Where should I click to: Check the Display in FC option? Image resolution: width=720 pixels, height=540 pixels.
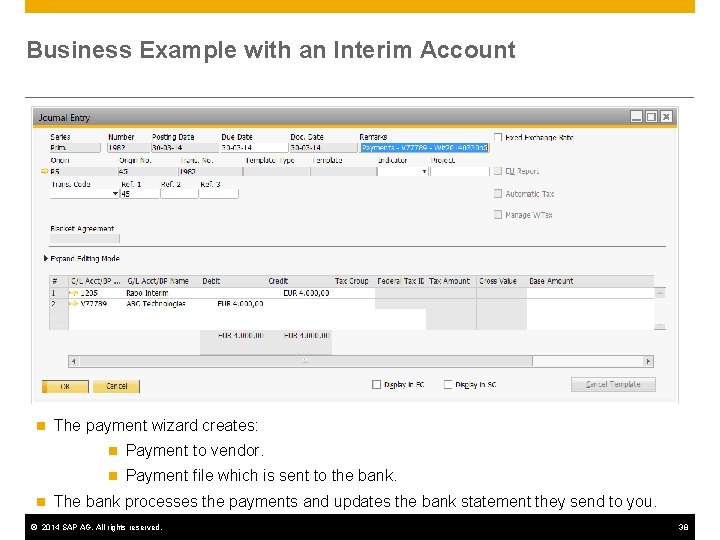pyautogui.click(x=377, y=384)
